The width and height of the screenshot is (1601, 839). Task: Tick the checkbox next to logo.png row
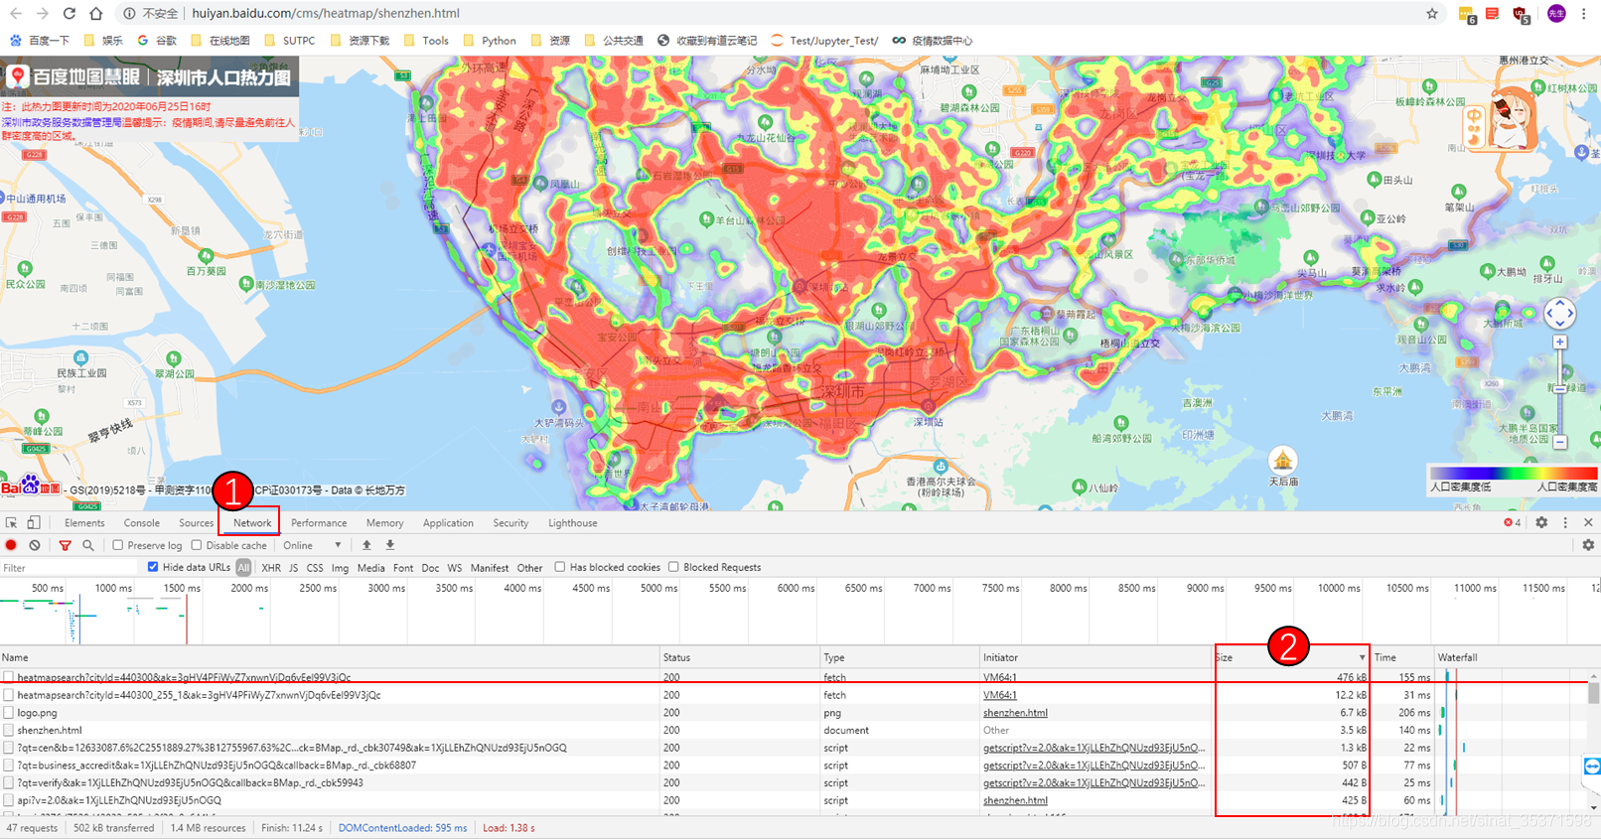(x=8, y=713)
